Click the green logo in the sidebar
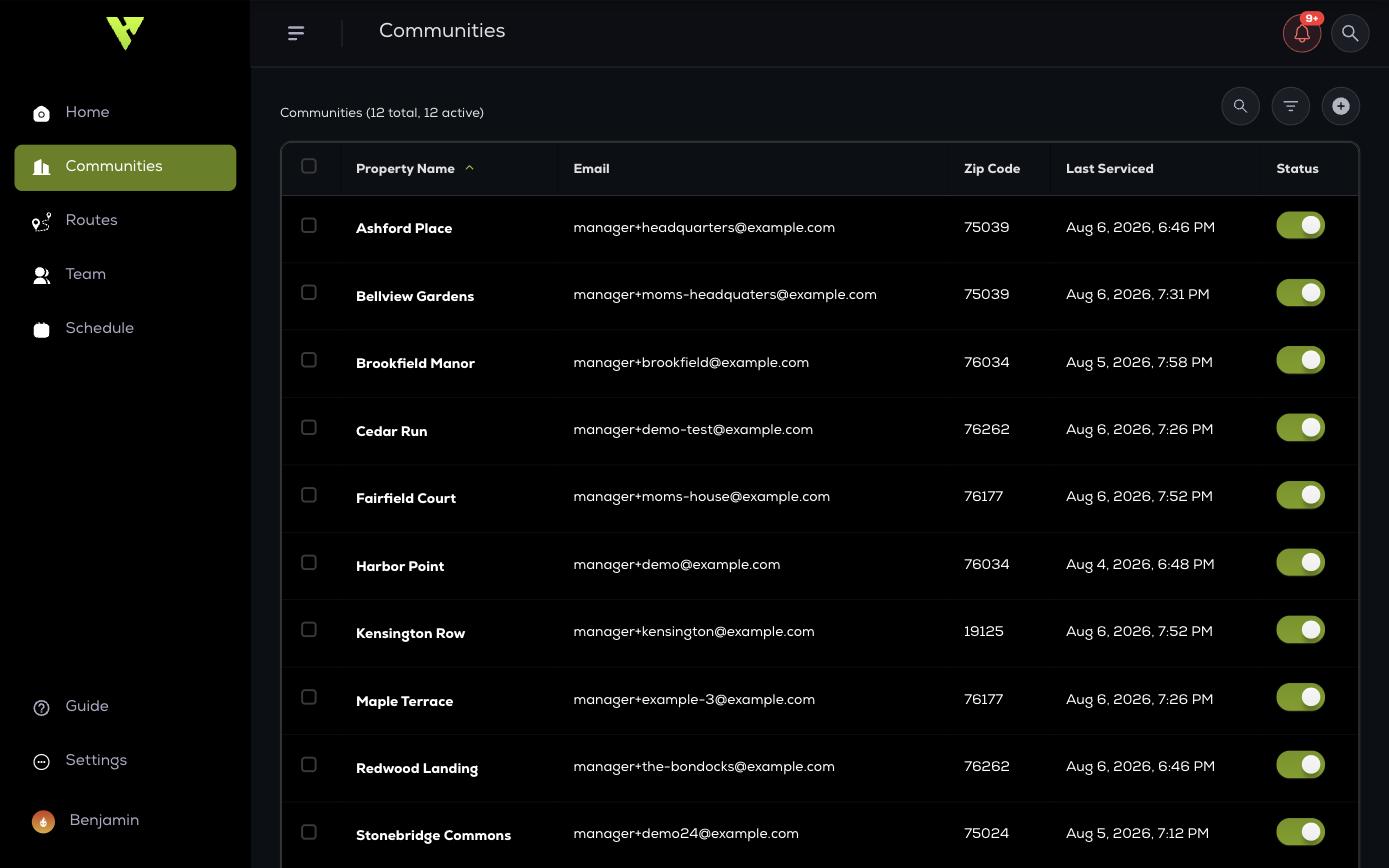 pyautogui.click(x=125, y=33)
